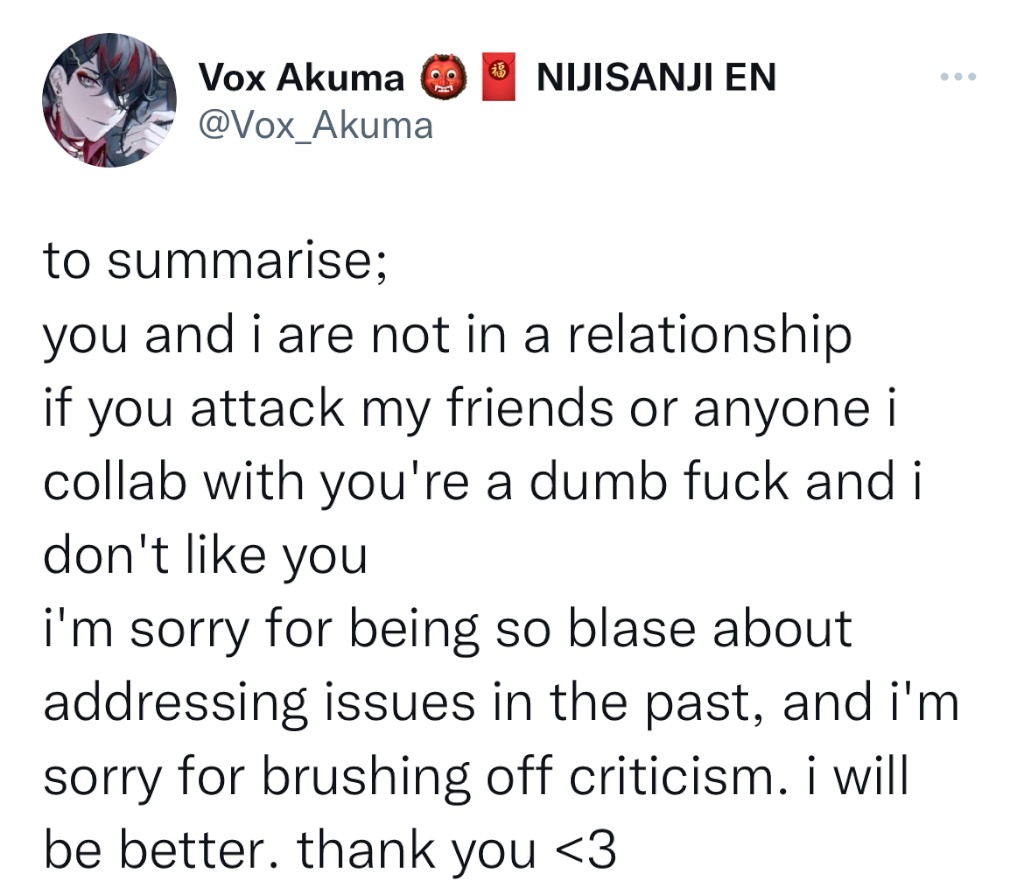
Task: Open the three-dot more options menu
Action: (958, 77)
